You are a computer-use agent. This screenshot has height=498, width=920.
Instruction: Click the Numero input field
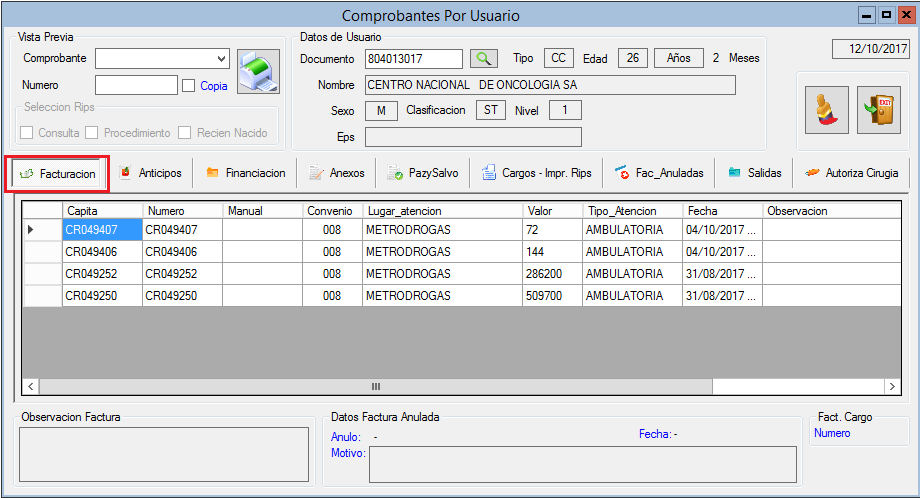pos(136,85)
